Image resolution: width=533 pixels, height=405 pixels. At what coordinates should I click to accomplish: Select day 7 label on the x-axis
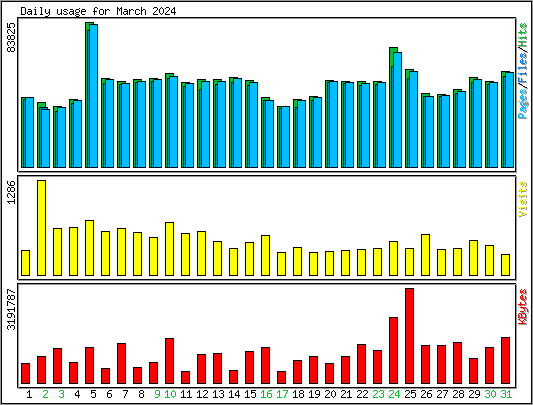click(125, 394)
